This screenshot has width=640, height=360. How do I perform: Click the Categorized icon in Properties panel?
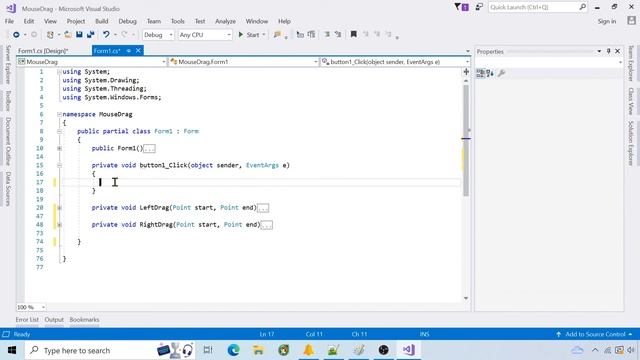(x=480, y=73)
